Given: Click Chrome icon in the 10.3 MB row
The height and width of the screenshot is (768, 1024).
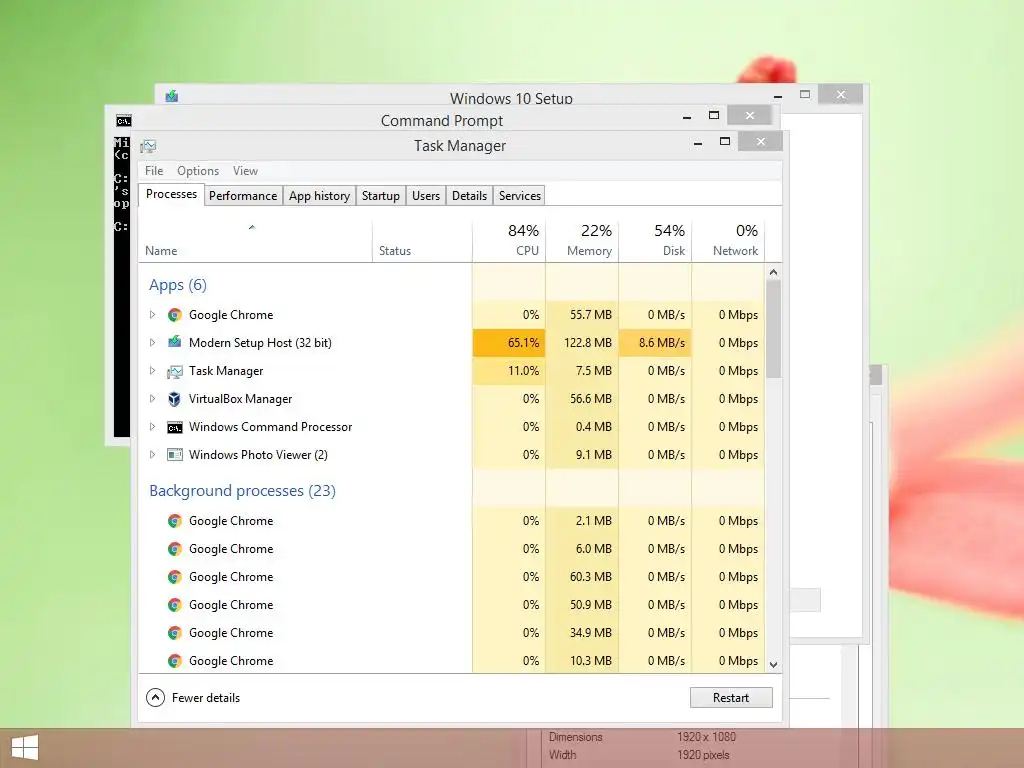Looking at the screenshot, I should 174,661.
